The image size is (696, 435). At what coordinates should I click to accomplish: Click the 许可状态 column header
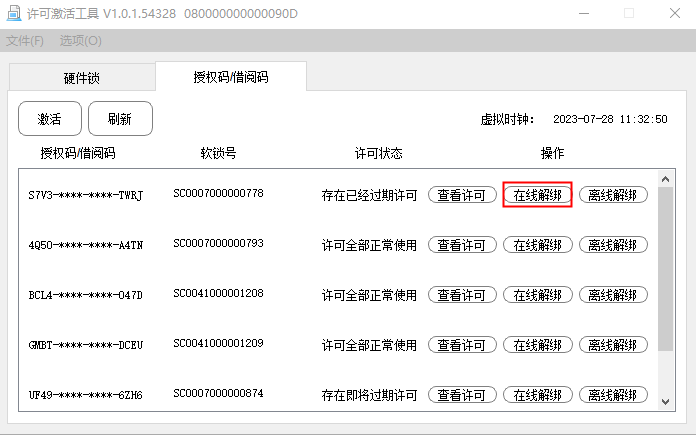pos(378,153)
